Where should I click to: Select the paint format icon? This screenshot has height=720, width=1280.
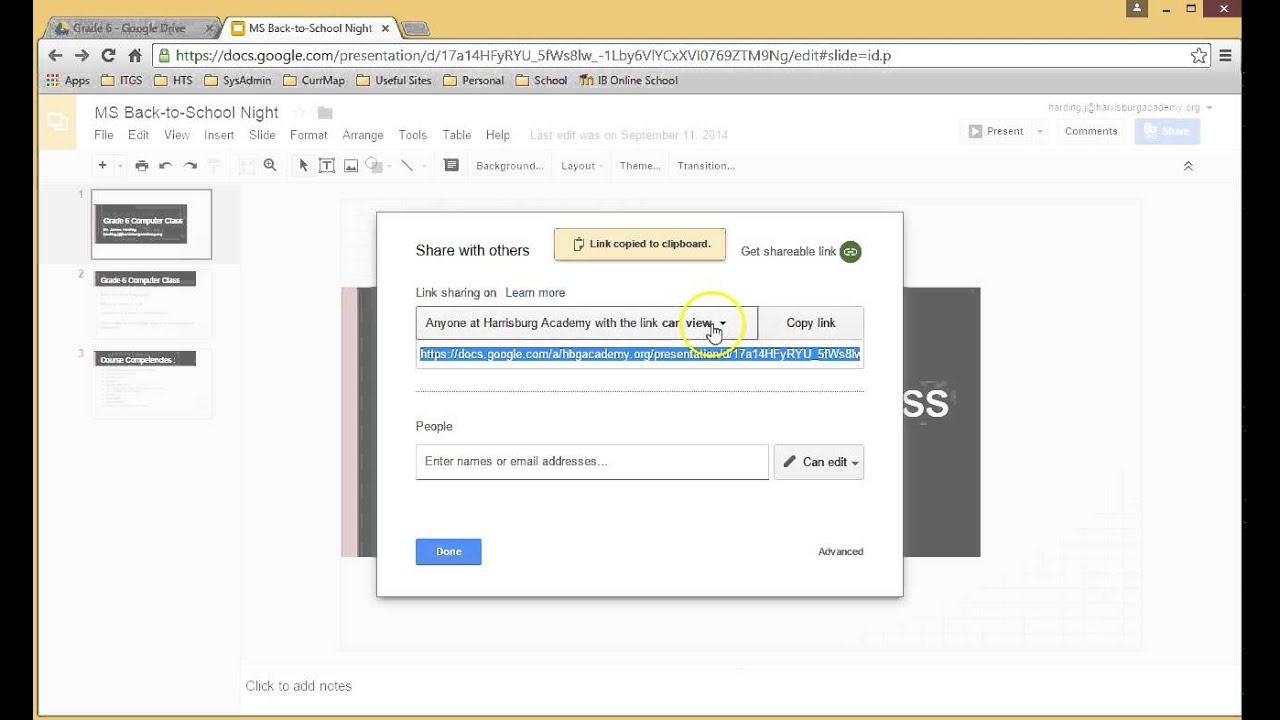tap(213, 166)
